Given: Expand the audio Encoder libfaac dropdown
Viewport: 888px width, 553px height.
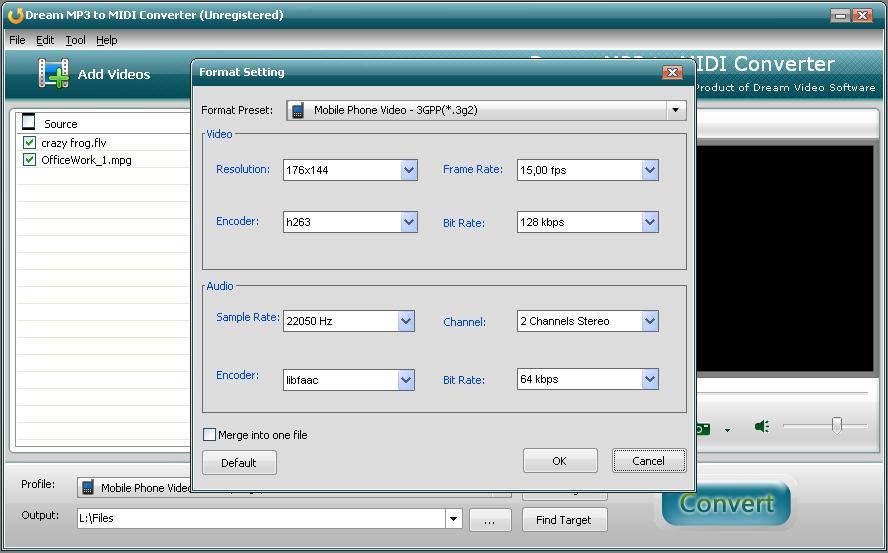Looking at the screenshot, I should tap(405, 380).
